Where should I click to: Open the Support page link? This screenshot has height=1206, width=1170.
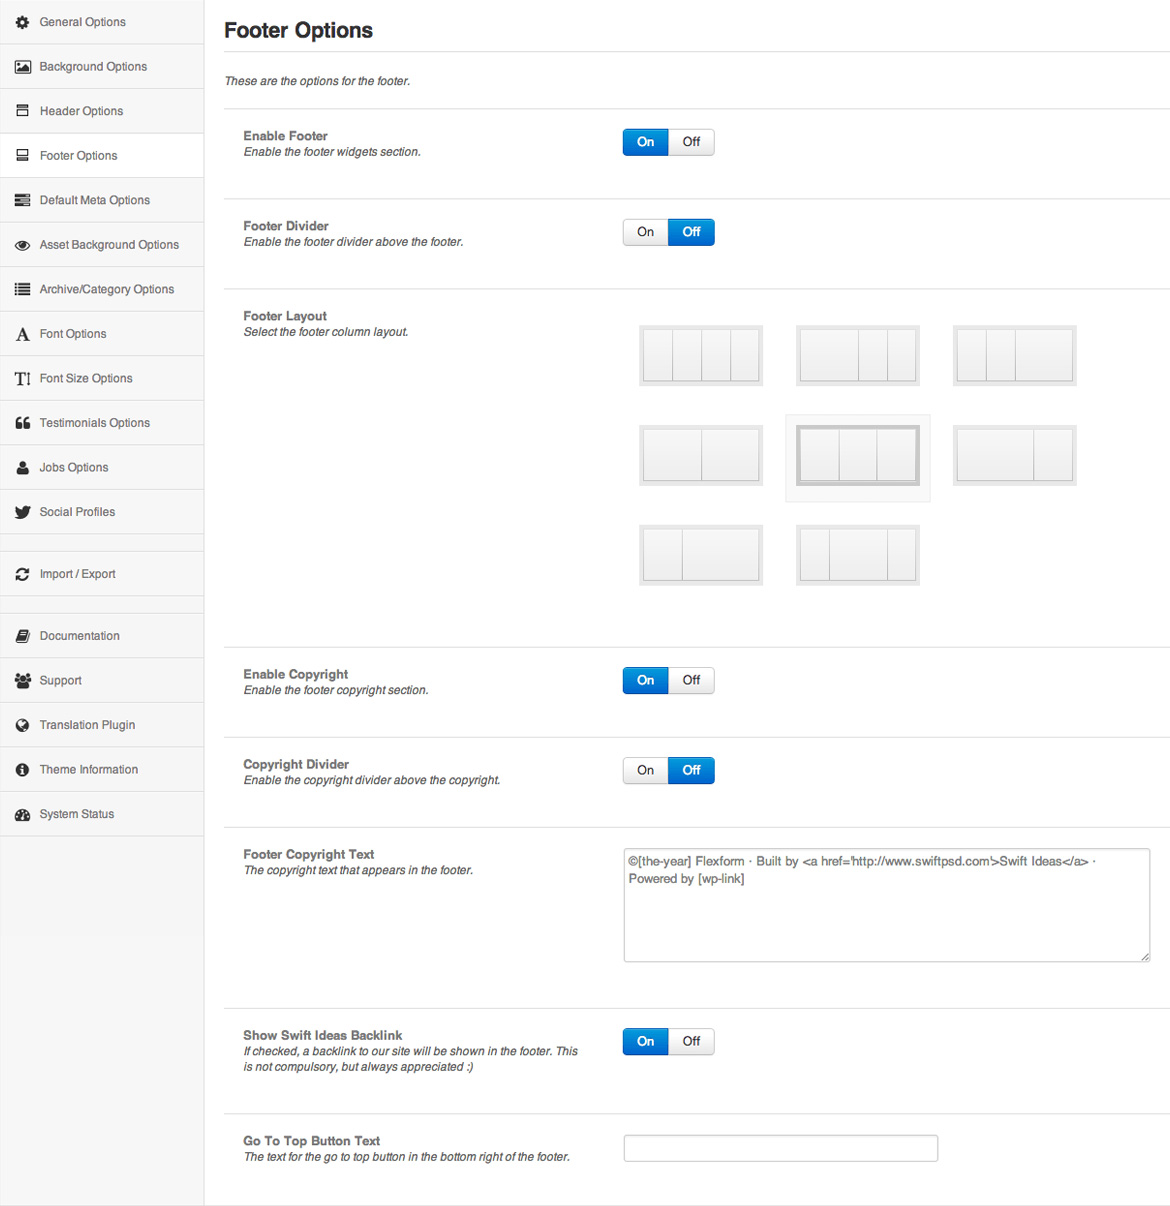(60, 680)
